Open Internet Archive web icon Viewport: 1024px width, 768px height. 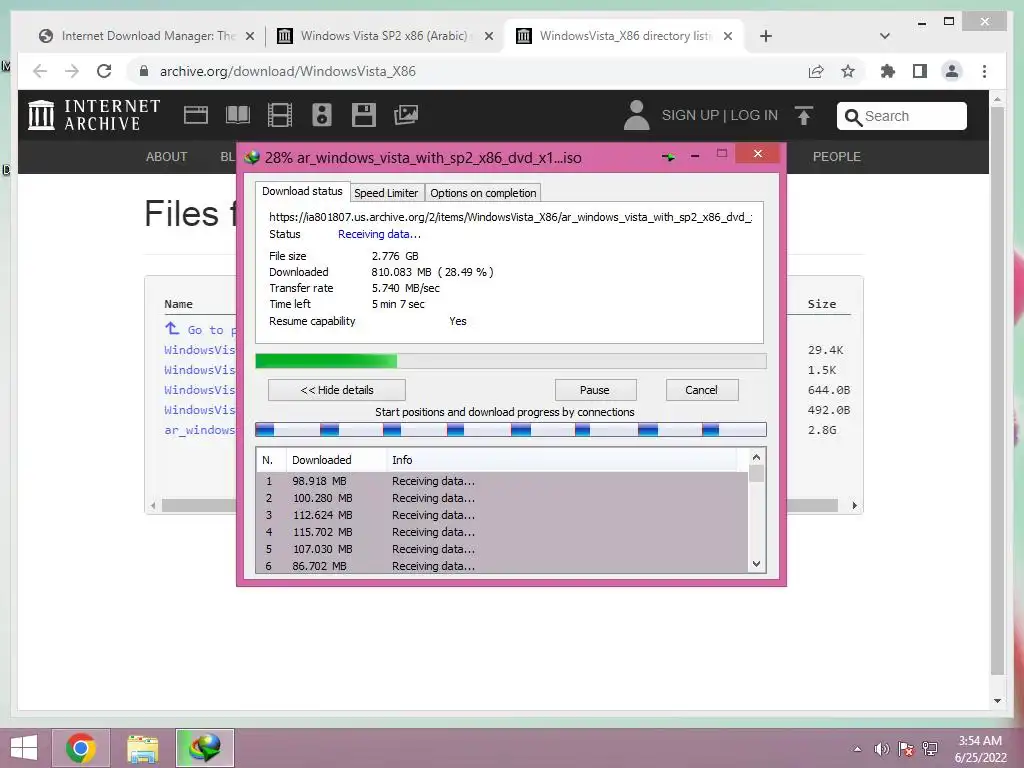tap(195, 116)
